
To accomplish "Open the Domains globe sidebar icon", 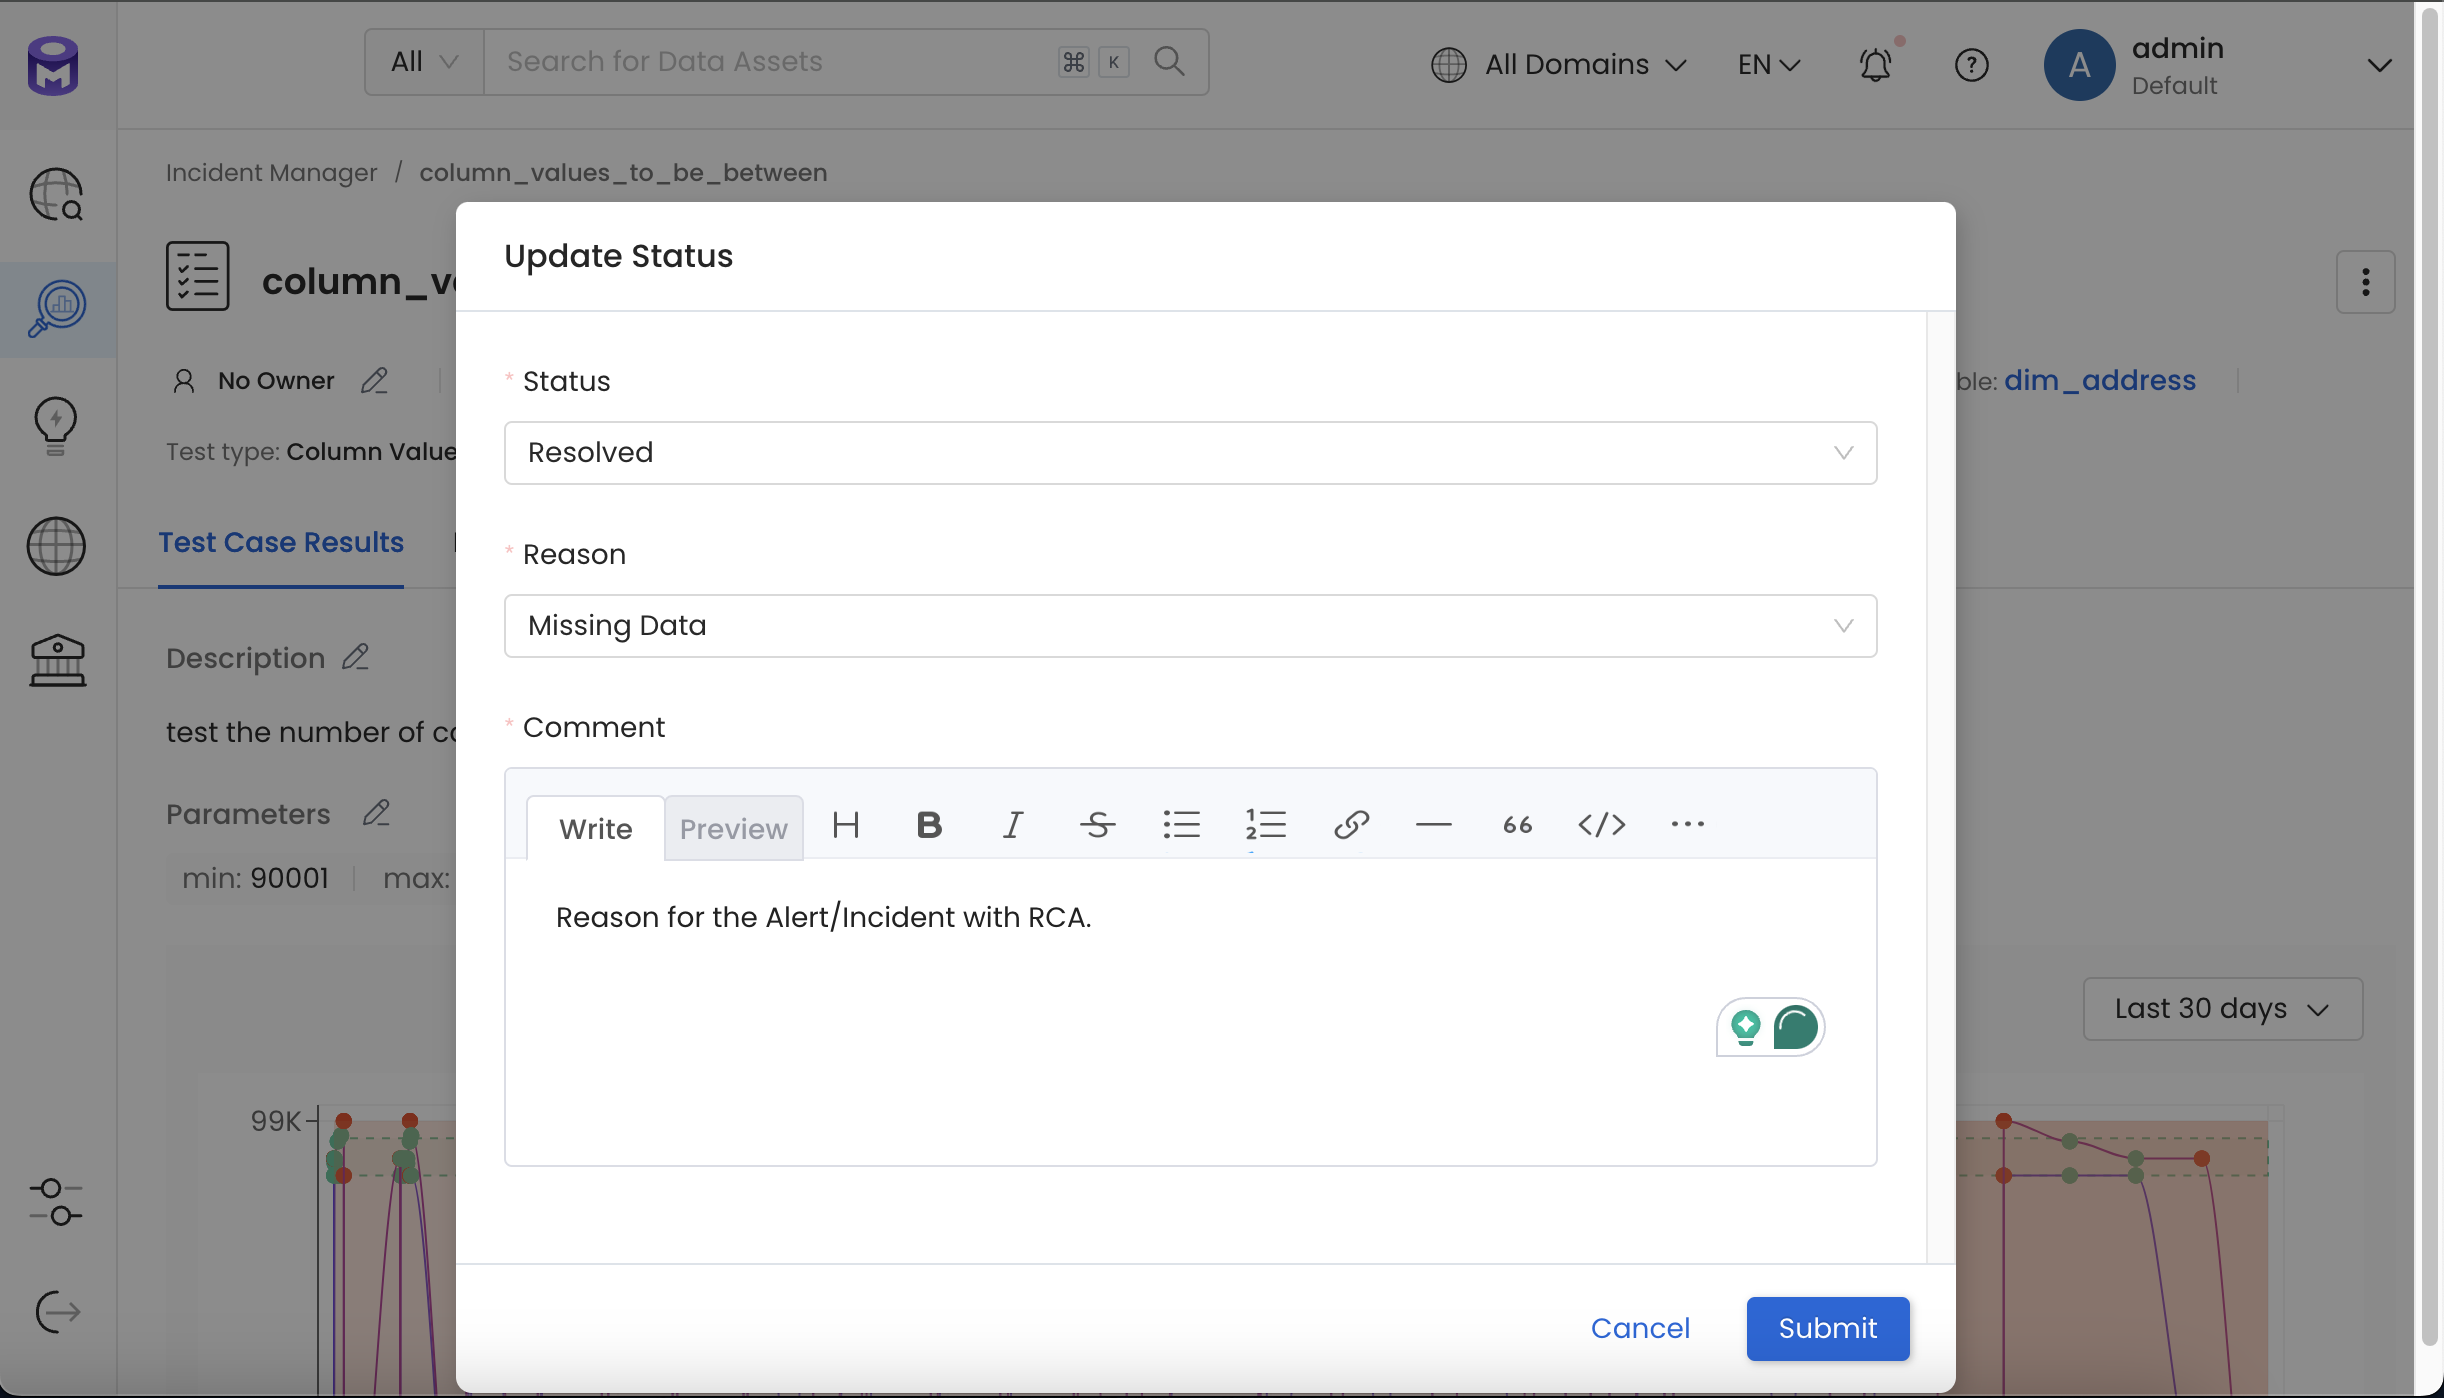I will point(56,546).
